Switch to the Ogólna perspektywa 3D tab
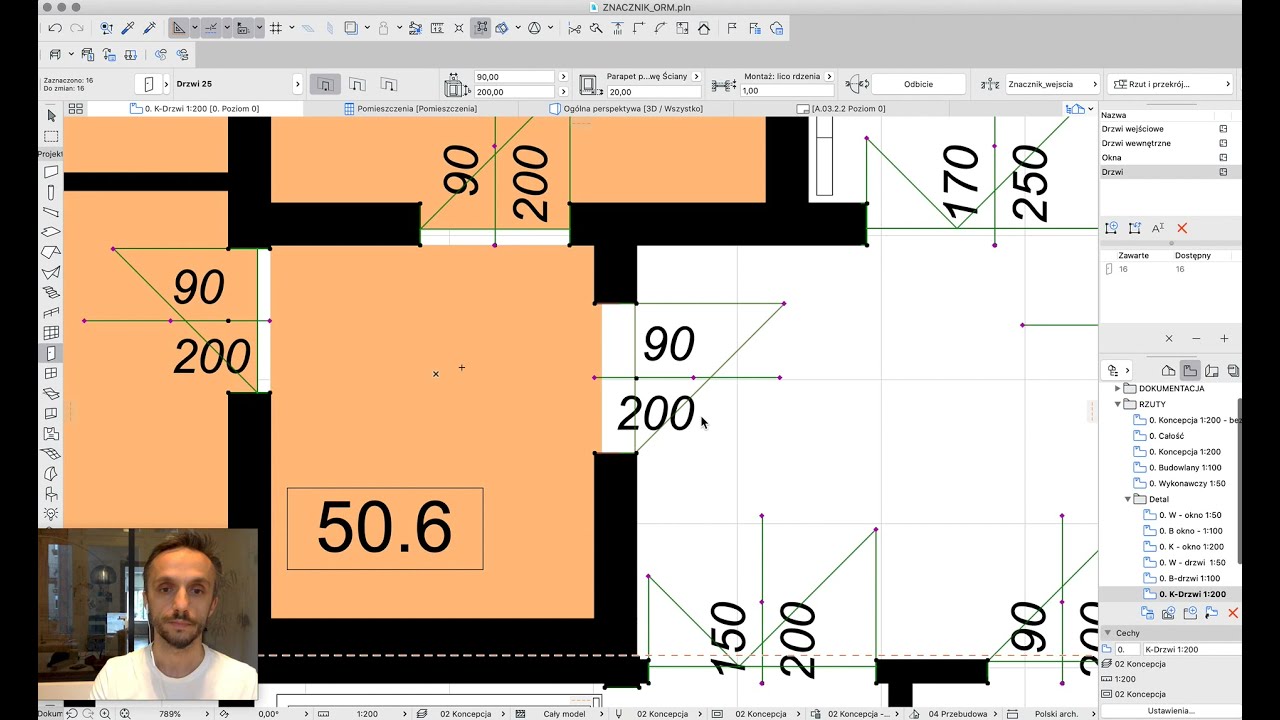 click(626, 108)
